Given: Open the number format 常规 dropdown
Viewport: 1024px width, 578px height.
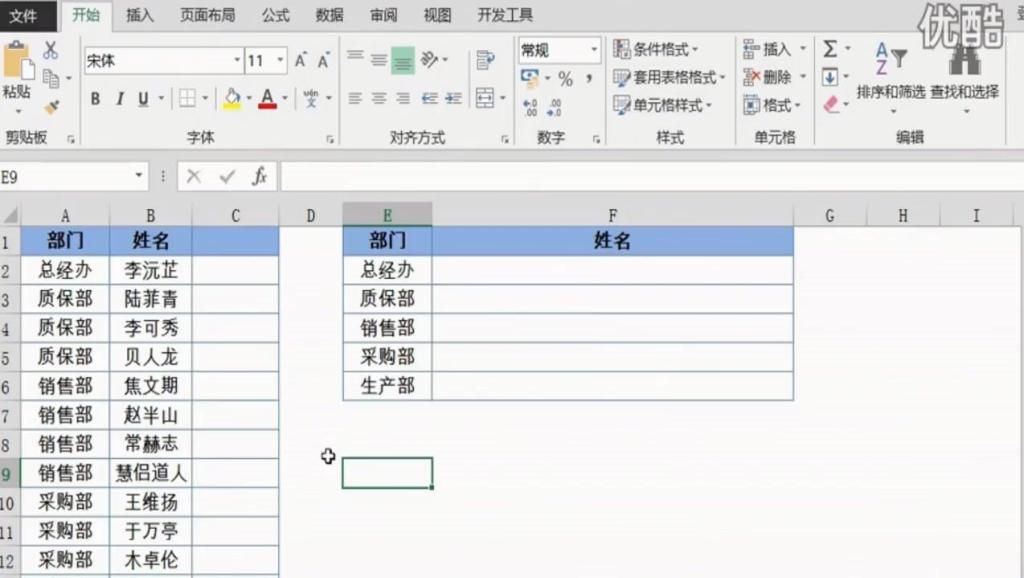Looking at the screenshot, I should pyautogui.click(x=594, y=50).
